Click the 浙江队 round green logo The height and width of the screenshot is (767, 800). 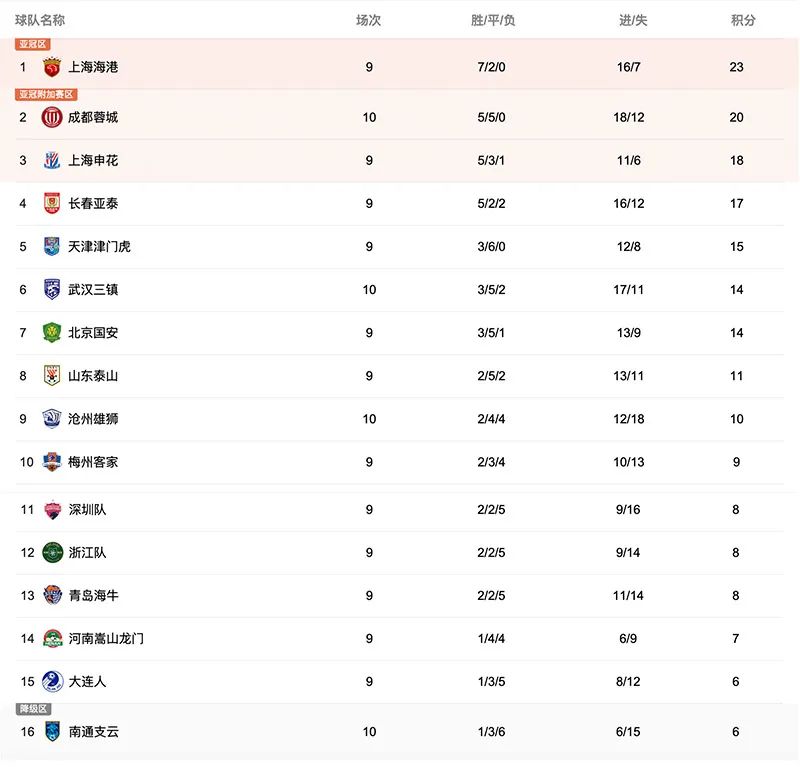[52, 552]
